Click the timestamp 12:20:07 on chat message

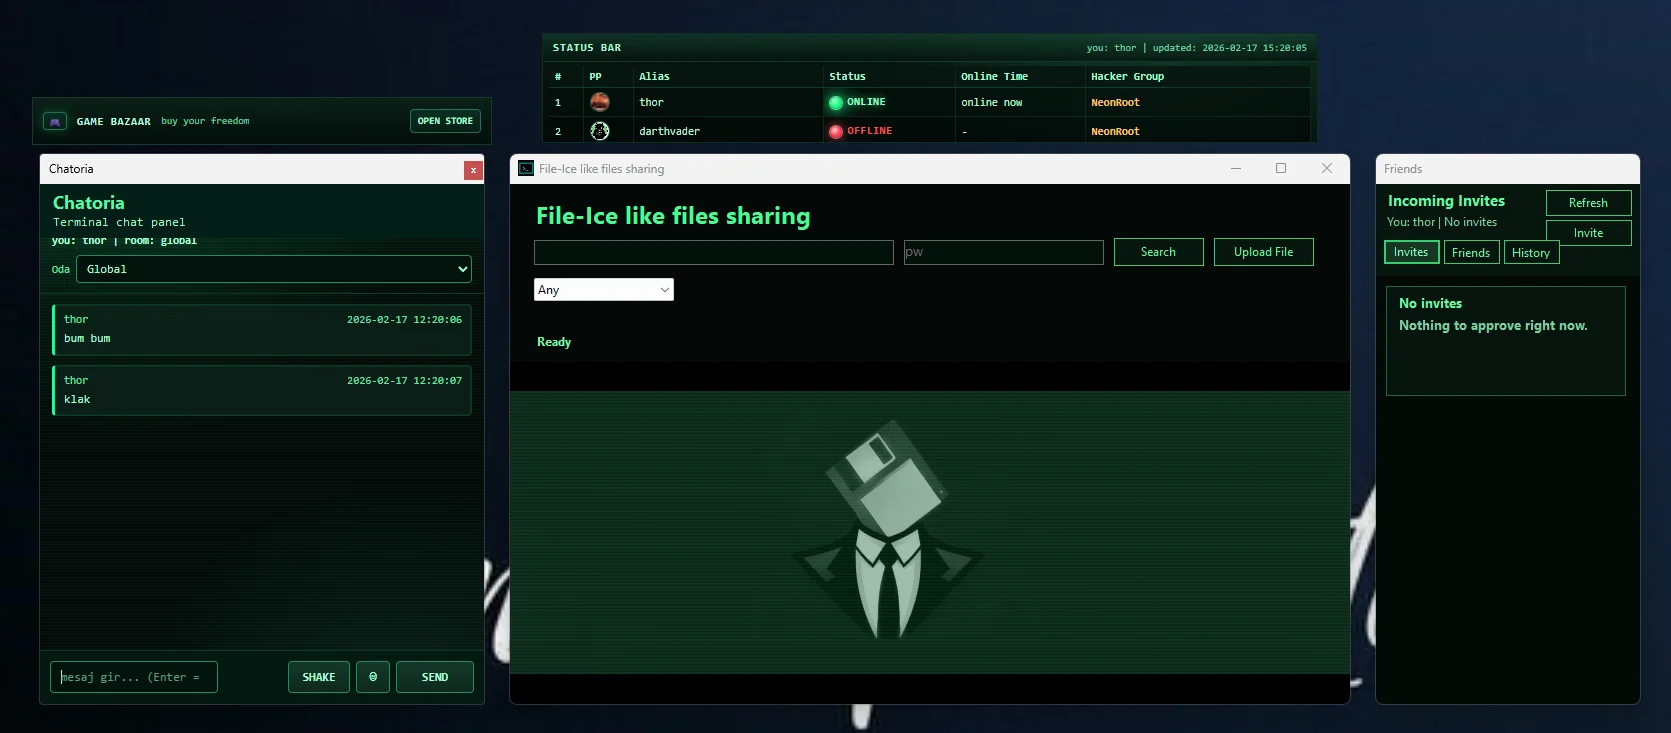404,381
